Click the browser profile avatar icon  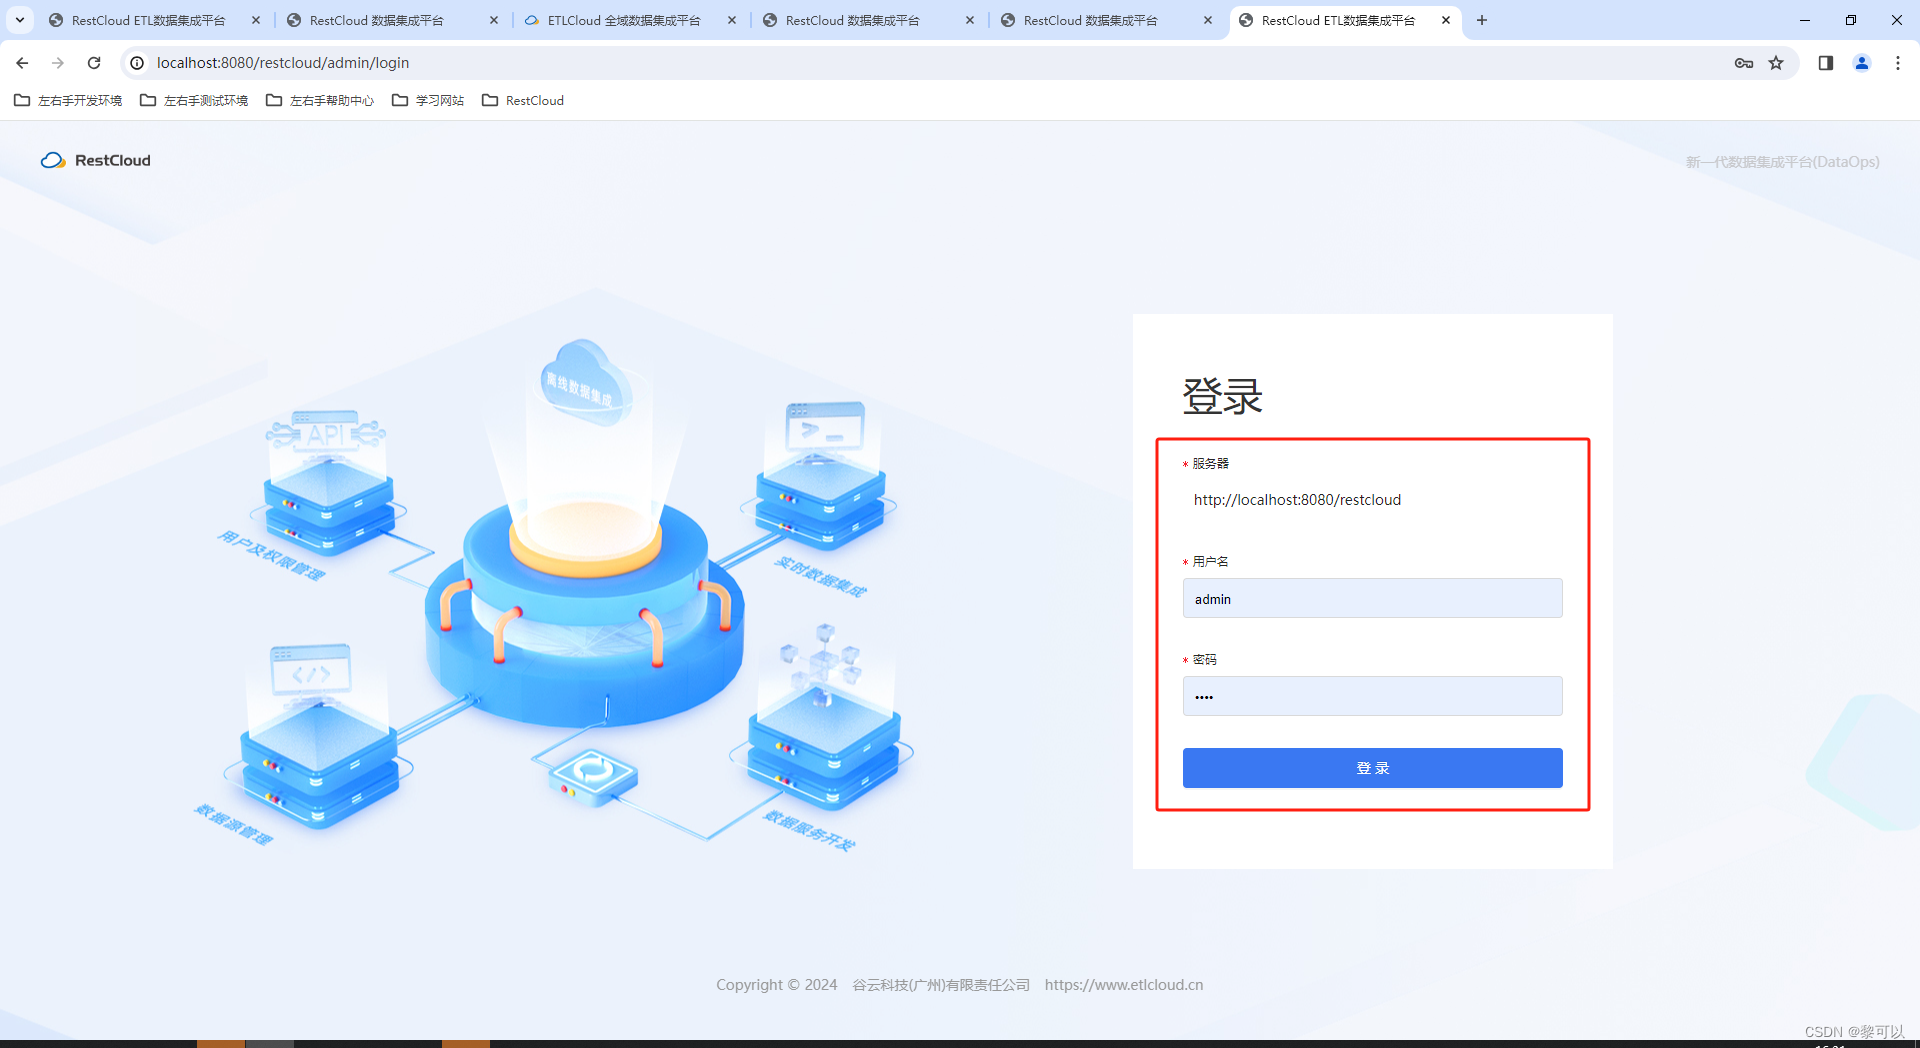pos(1861,62)
